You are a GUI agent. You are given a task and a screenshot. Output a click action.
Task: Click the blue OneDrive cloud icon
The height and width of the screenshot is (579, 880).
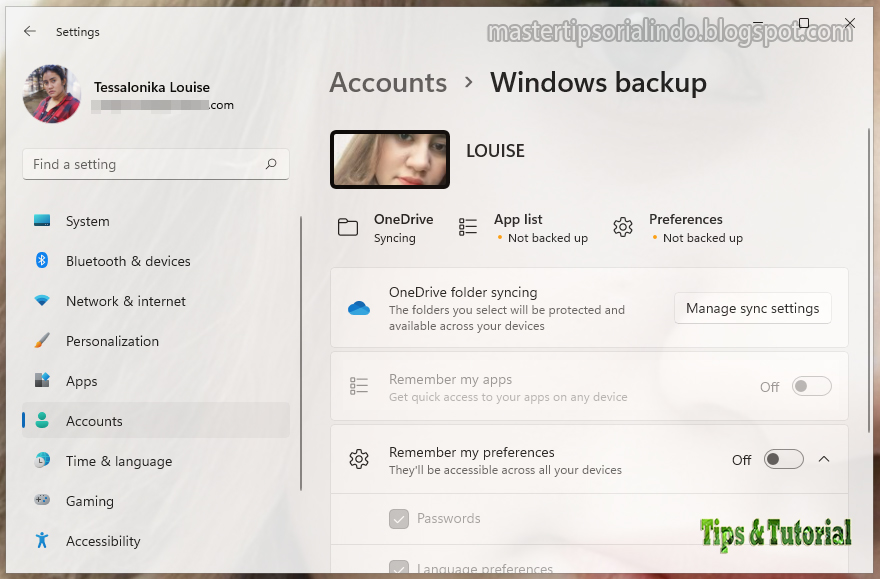(359, 308)
